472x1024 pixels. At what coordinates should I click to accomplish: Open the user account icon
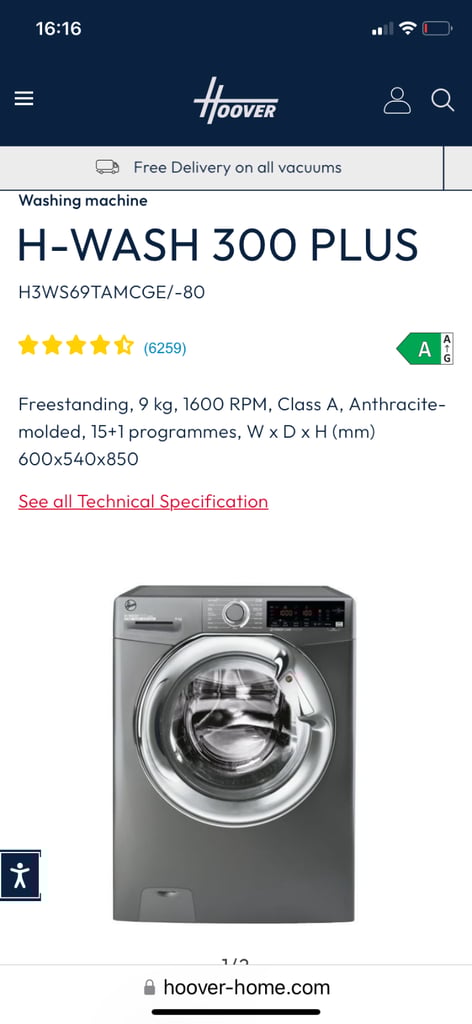[x=397, y=100]
